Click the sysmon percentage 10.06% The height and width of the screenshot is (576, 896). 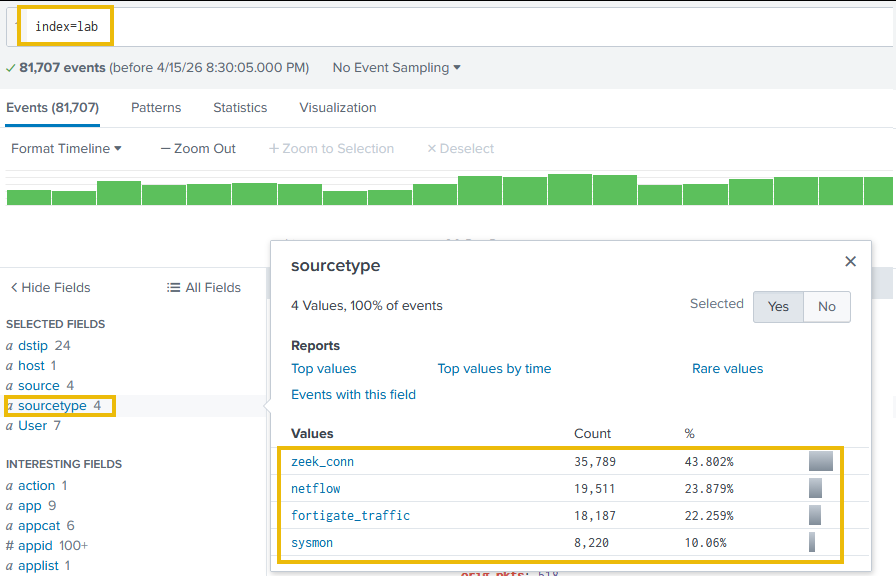tap(706, 543)
